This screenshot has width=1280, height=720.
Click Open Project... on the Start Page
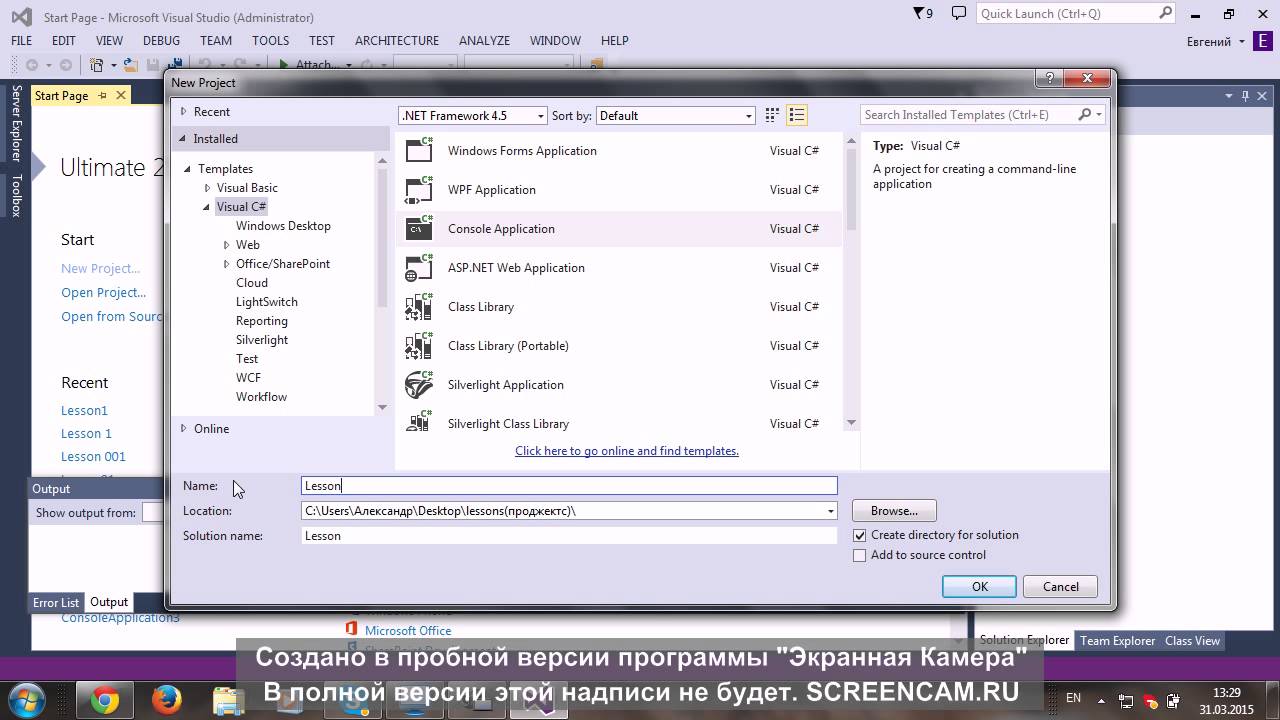[103, 293]
